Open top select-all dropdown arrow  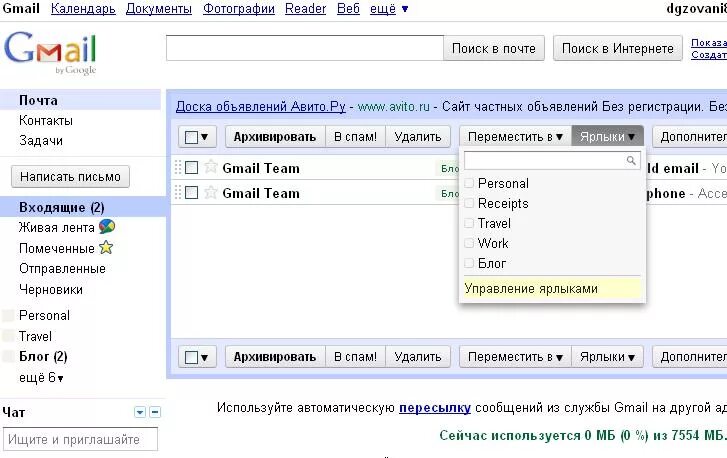[204, 137]
